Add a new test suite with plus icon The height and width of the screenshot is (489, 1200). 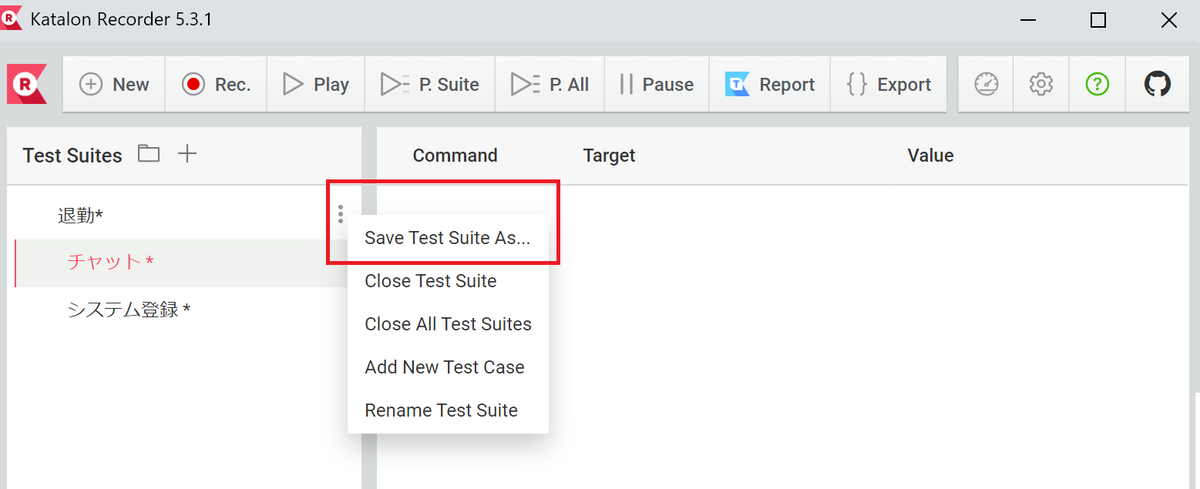click(187, 154)
